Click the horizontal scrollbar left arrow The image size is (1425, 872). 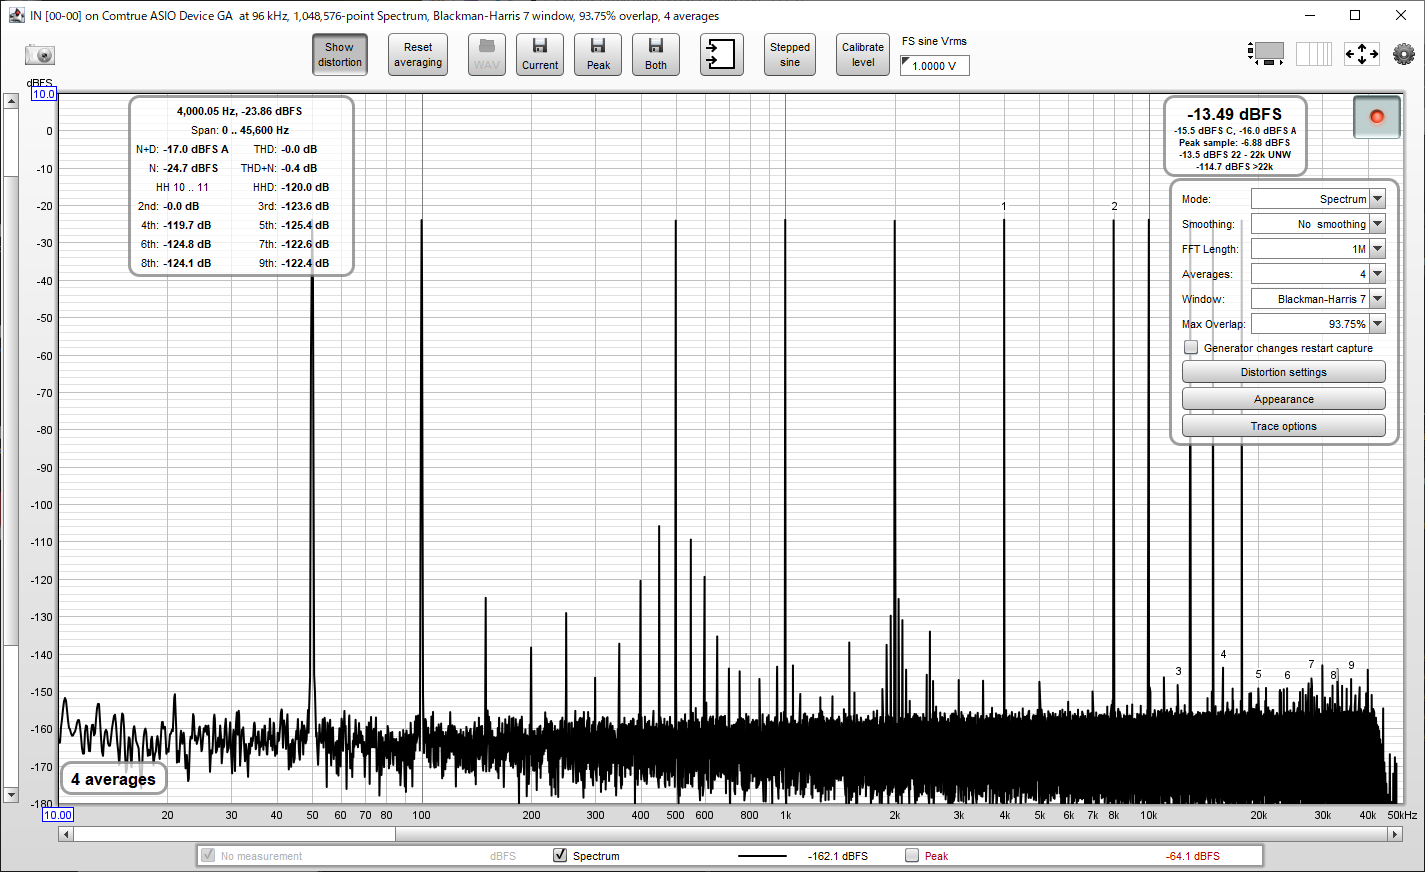66,834
